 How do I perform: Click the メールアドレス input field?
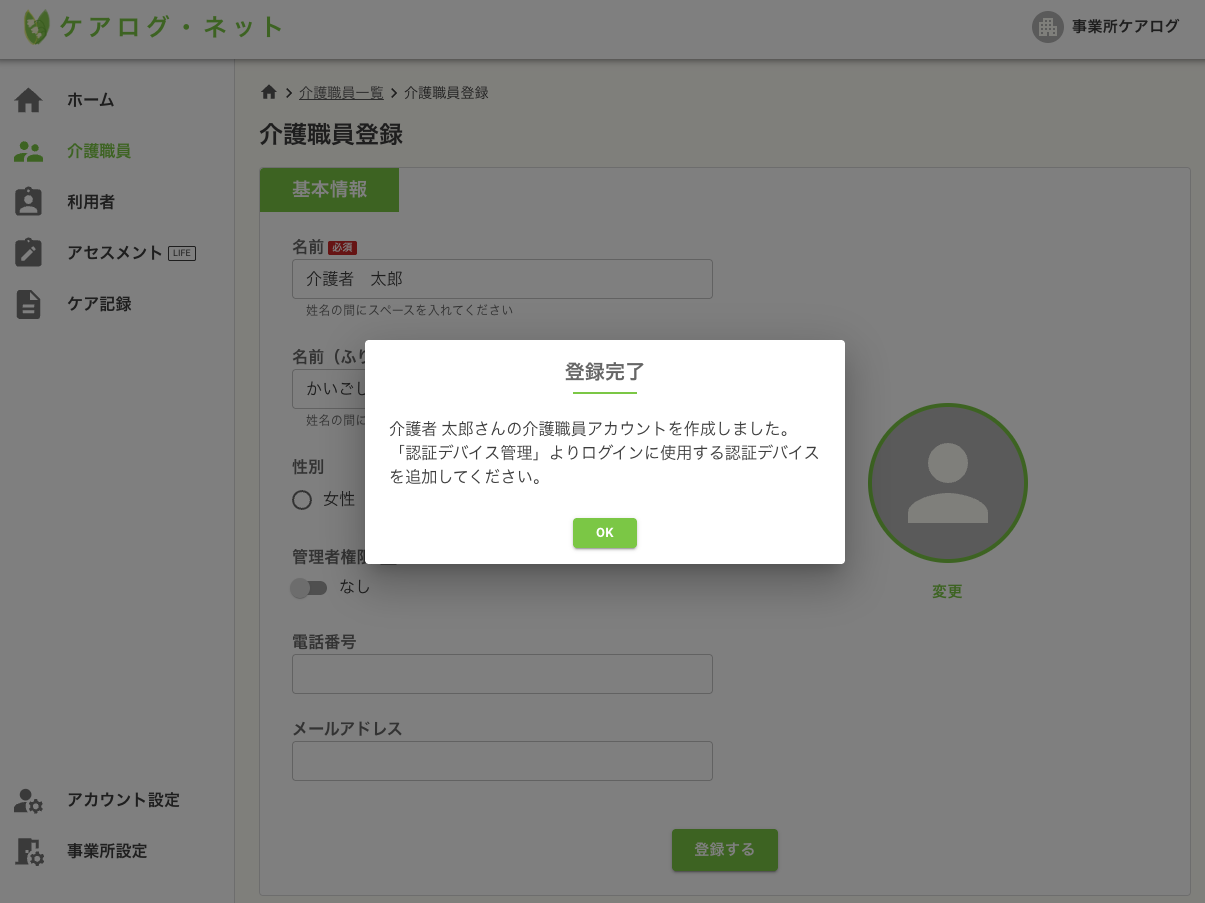(x=501, y=761)
